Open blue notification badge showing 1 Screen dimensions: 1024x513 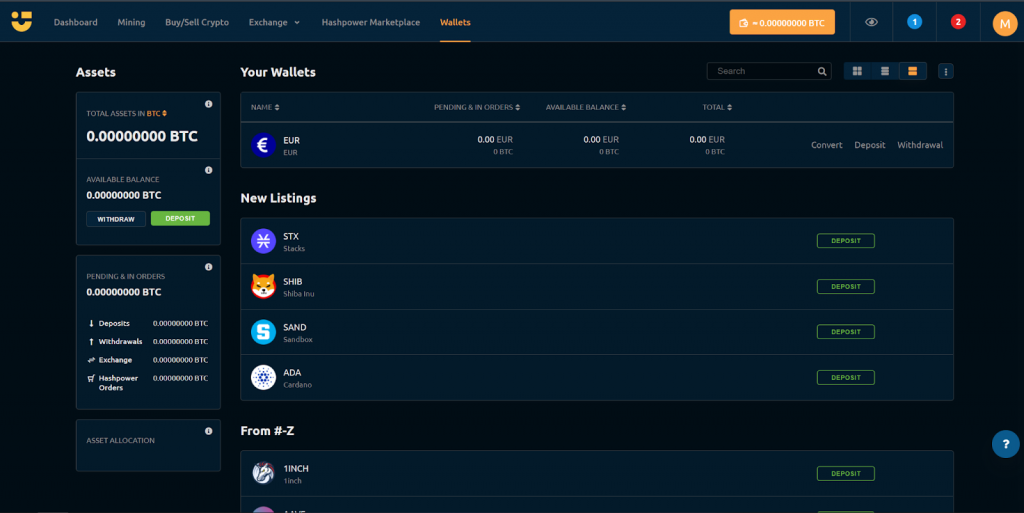pos(914,22)
